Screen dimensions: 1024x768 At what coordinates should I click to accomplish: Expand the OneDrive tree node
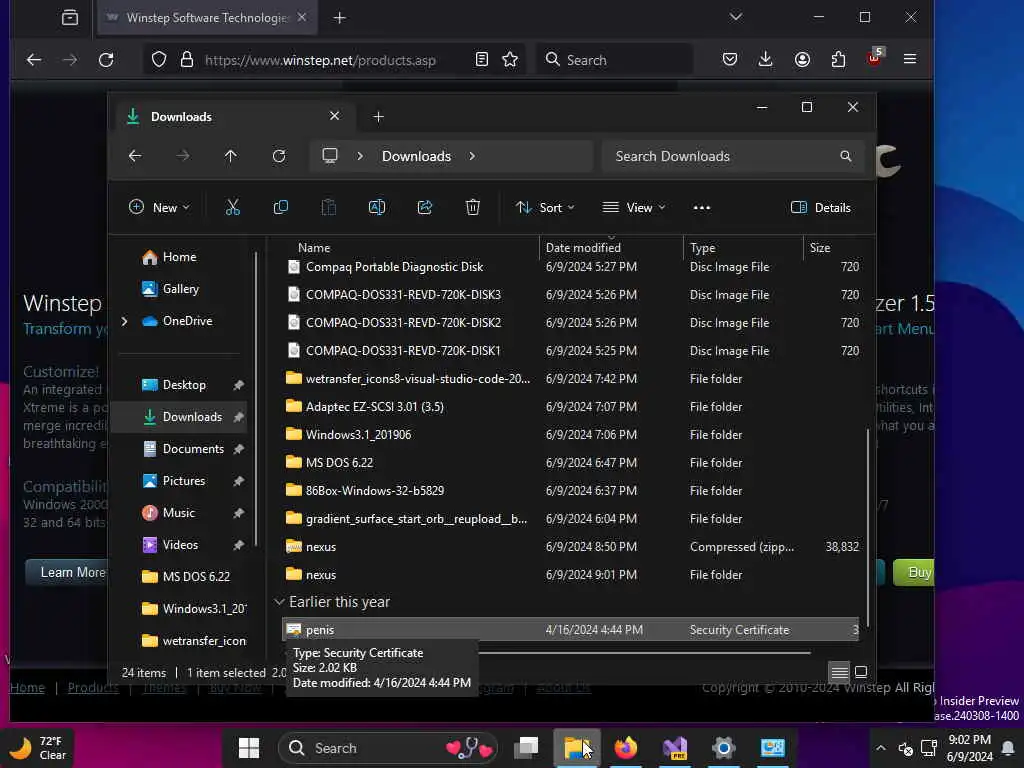[124, 321]
